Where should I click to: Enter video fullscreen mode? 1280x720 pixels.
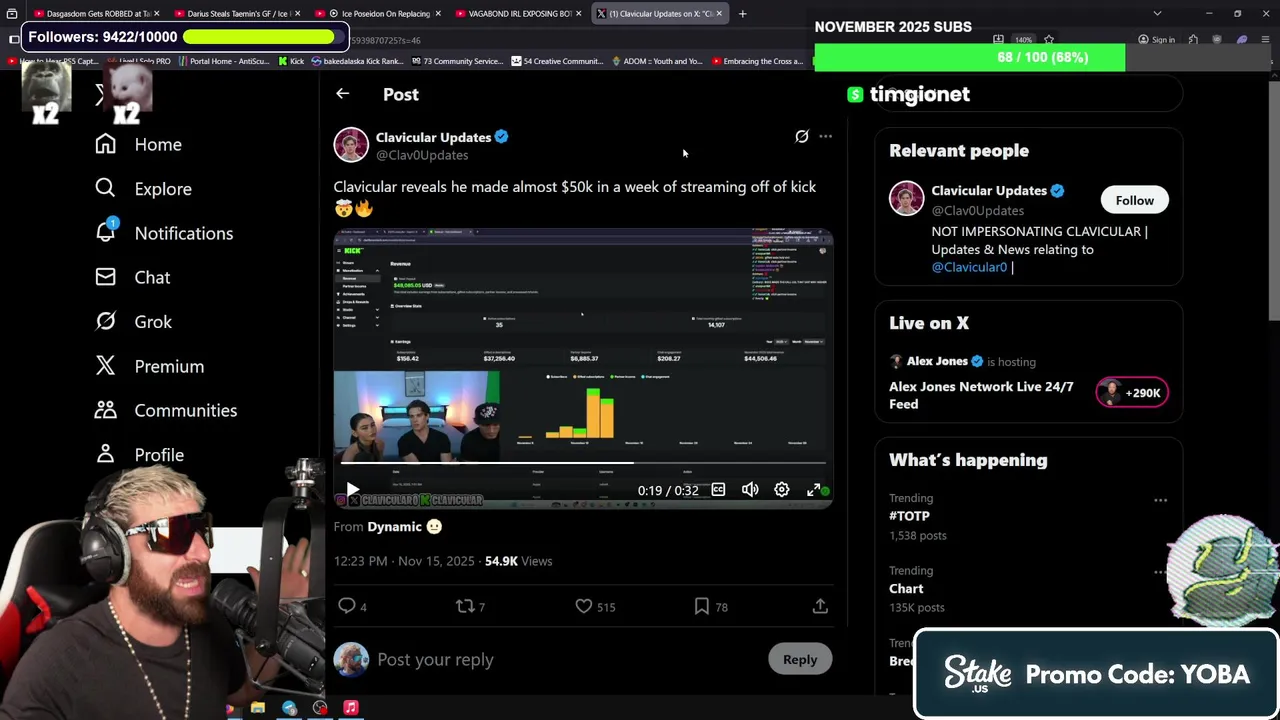click(814, 490)
